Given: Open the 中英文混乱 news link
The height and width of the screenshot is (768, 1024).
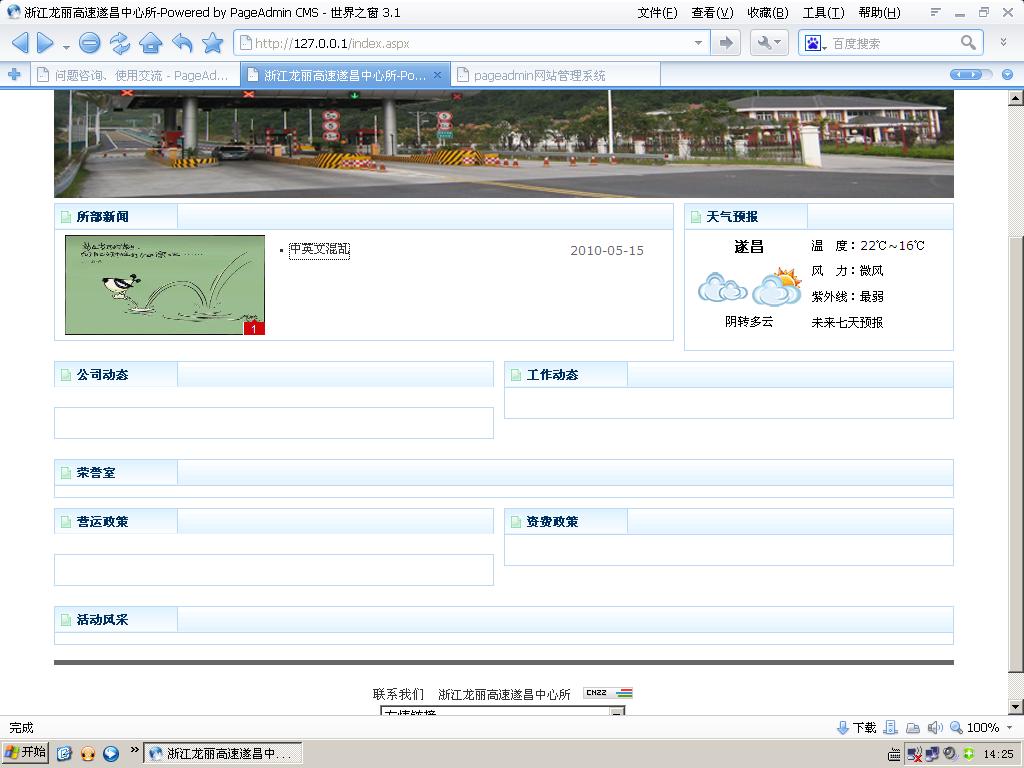Looking at the screenshot, I should pos(319,249).
